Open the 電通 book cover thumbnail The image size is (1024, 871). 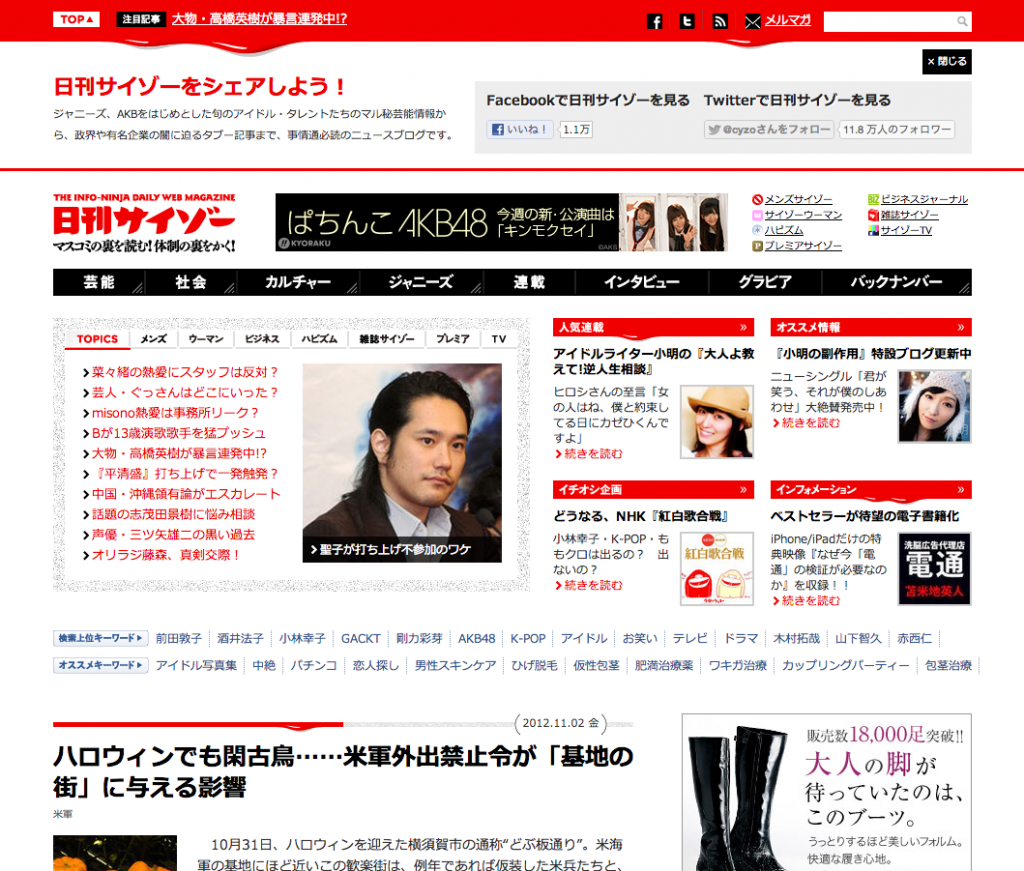(934, 569)
